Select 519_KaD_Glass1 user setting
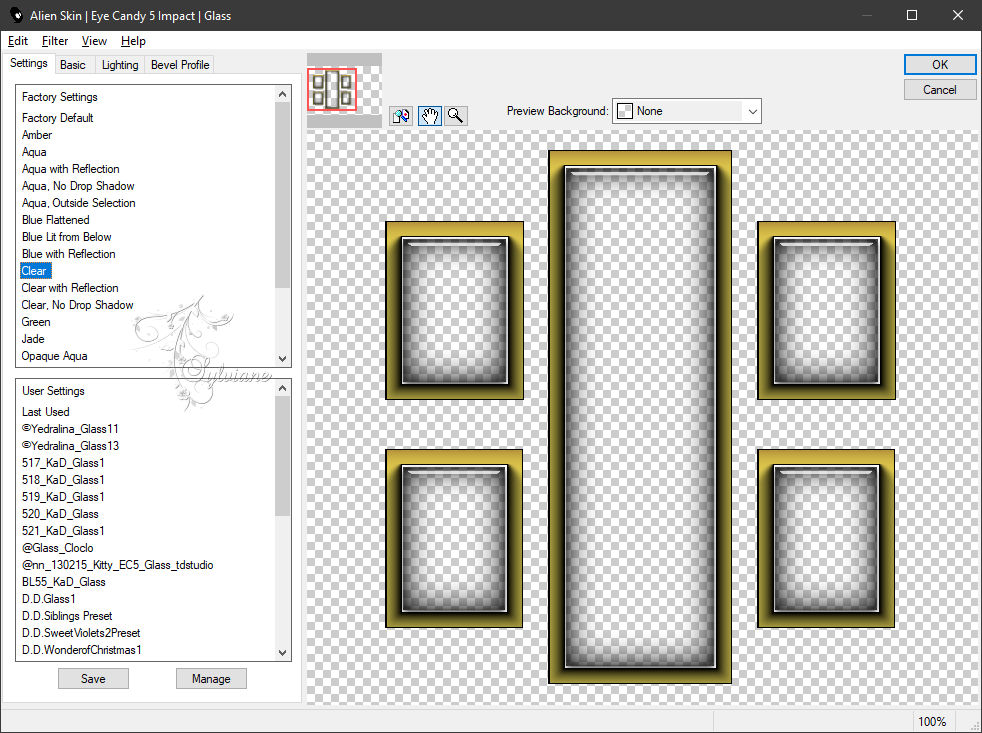This screenshot has width=982, height=733. point(63,496)
